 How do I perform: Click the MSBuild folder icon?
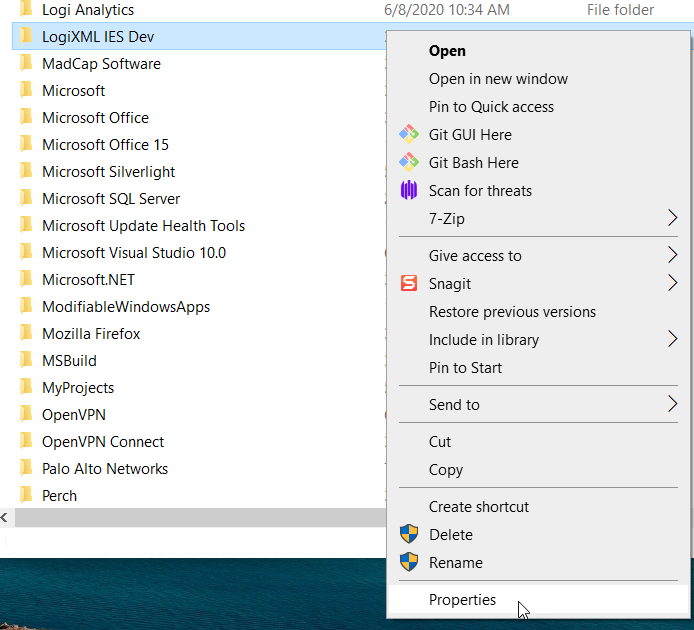coord(27,360)
